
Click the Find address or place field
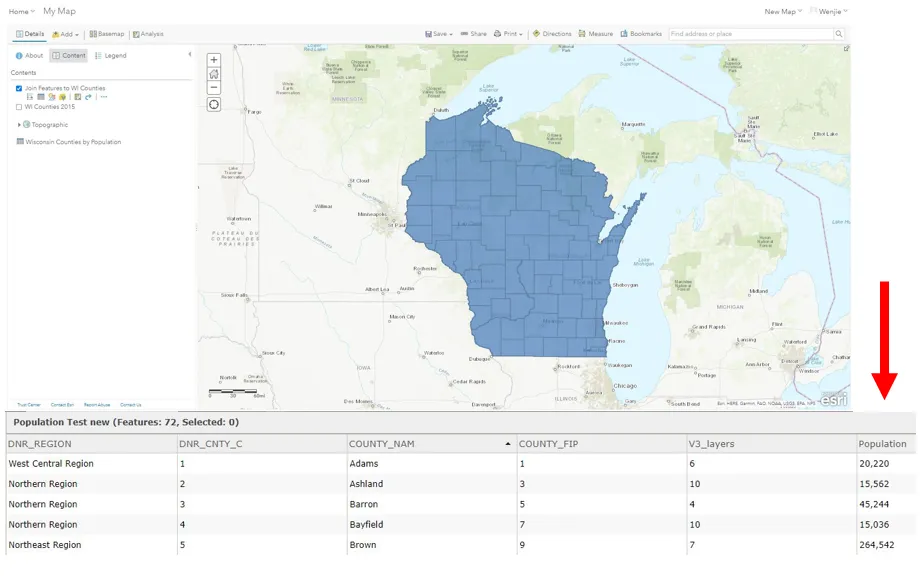point(750,34)
